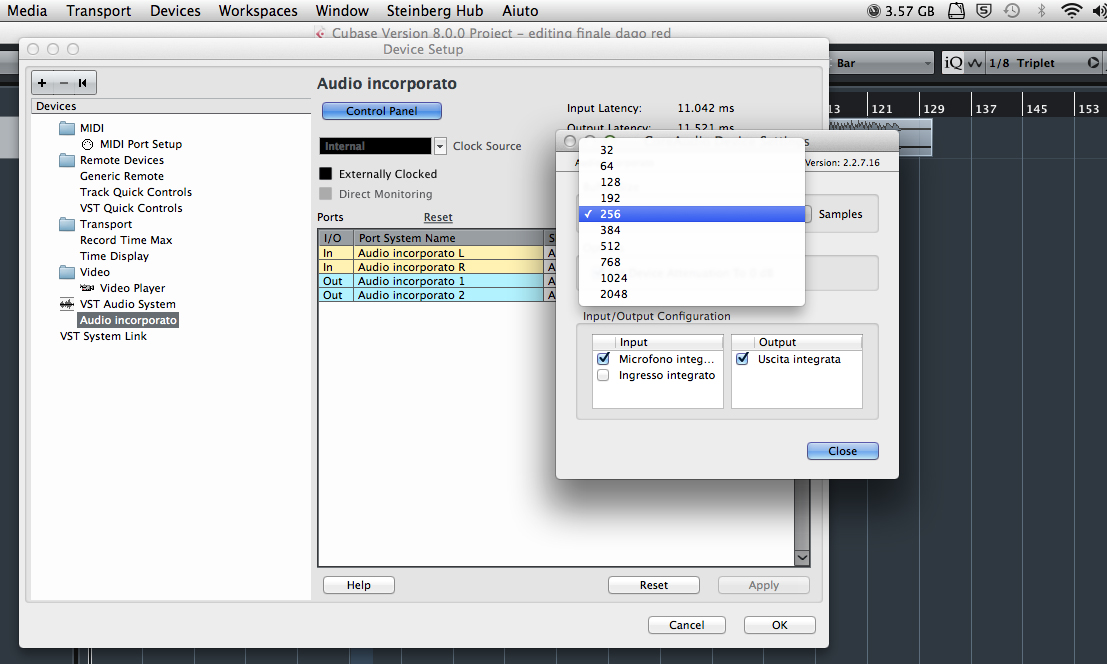
Task: Open the Bar display format dropdown
Action: point(882,63)
